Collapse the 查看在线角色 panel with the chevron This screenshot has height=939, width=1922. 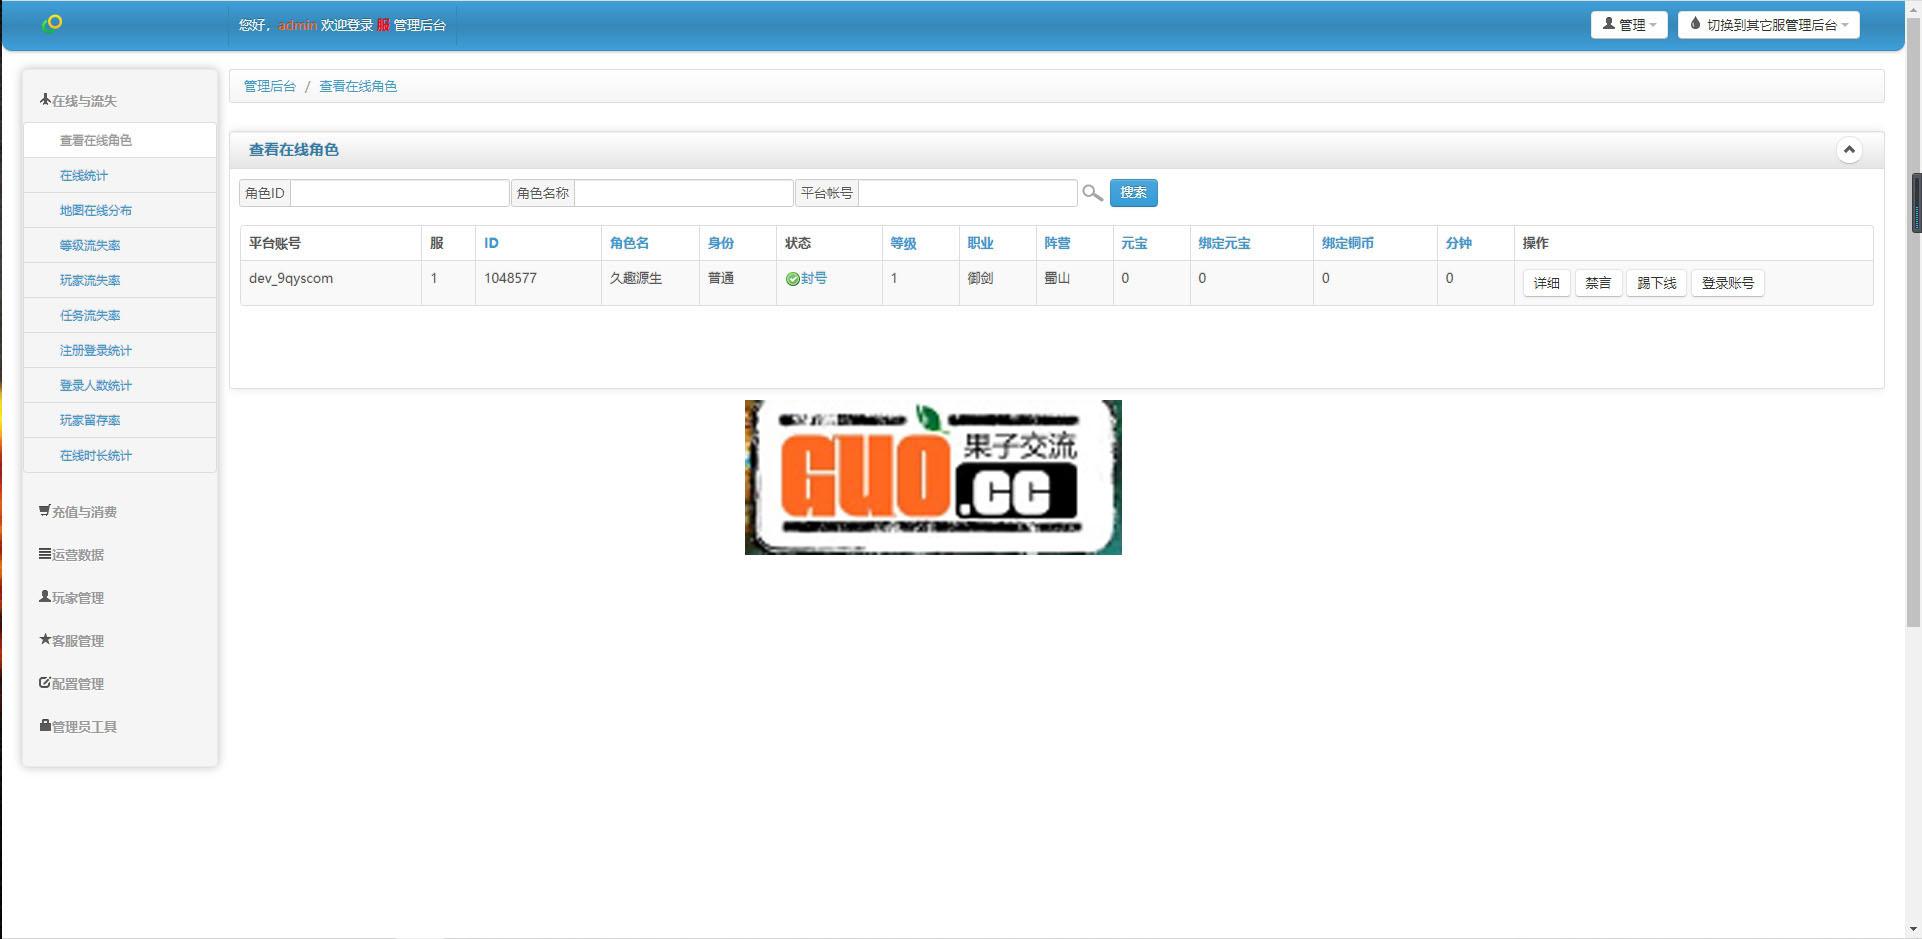coord(1849,150)
